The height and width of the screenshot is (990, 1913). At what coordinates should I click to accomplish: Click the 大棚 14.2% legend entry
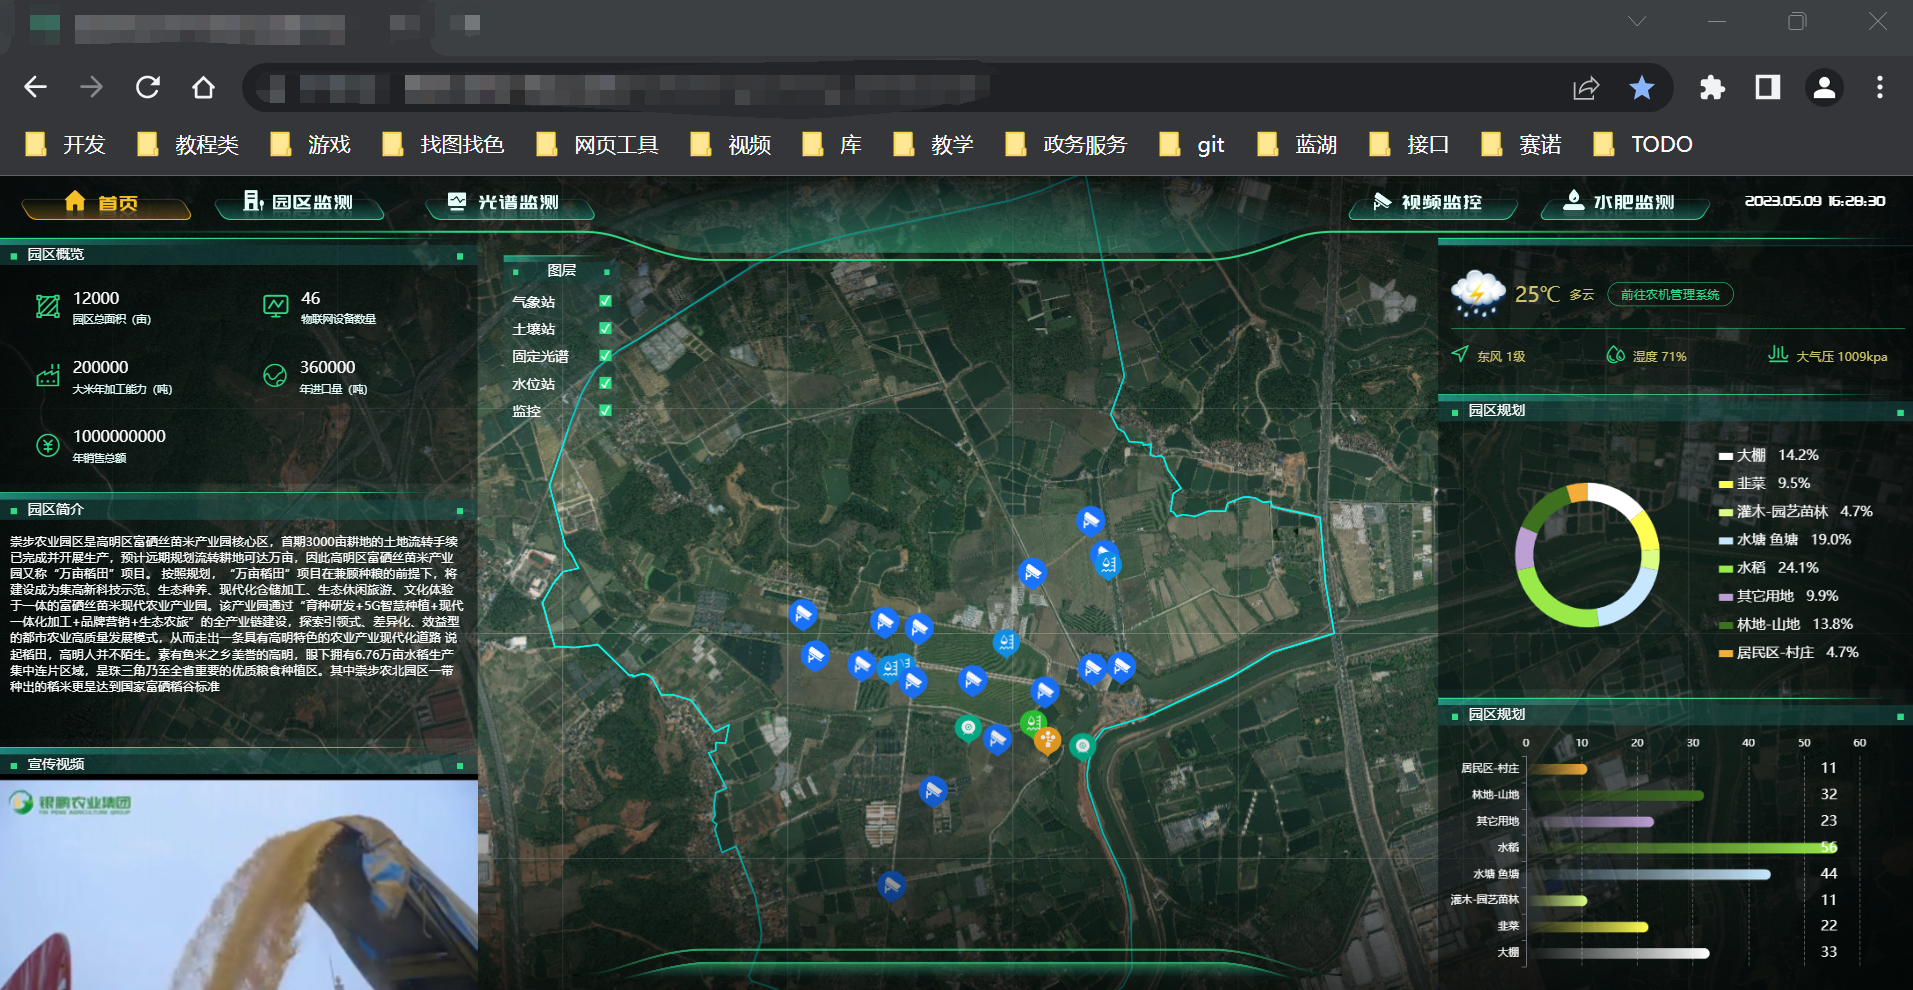click(1768, 455)
